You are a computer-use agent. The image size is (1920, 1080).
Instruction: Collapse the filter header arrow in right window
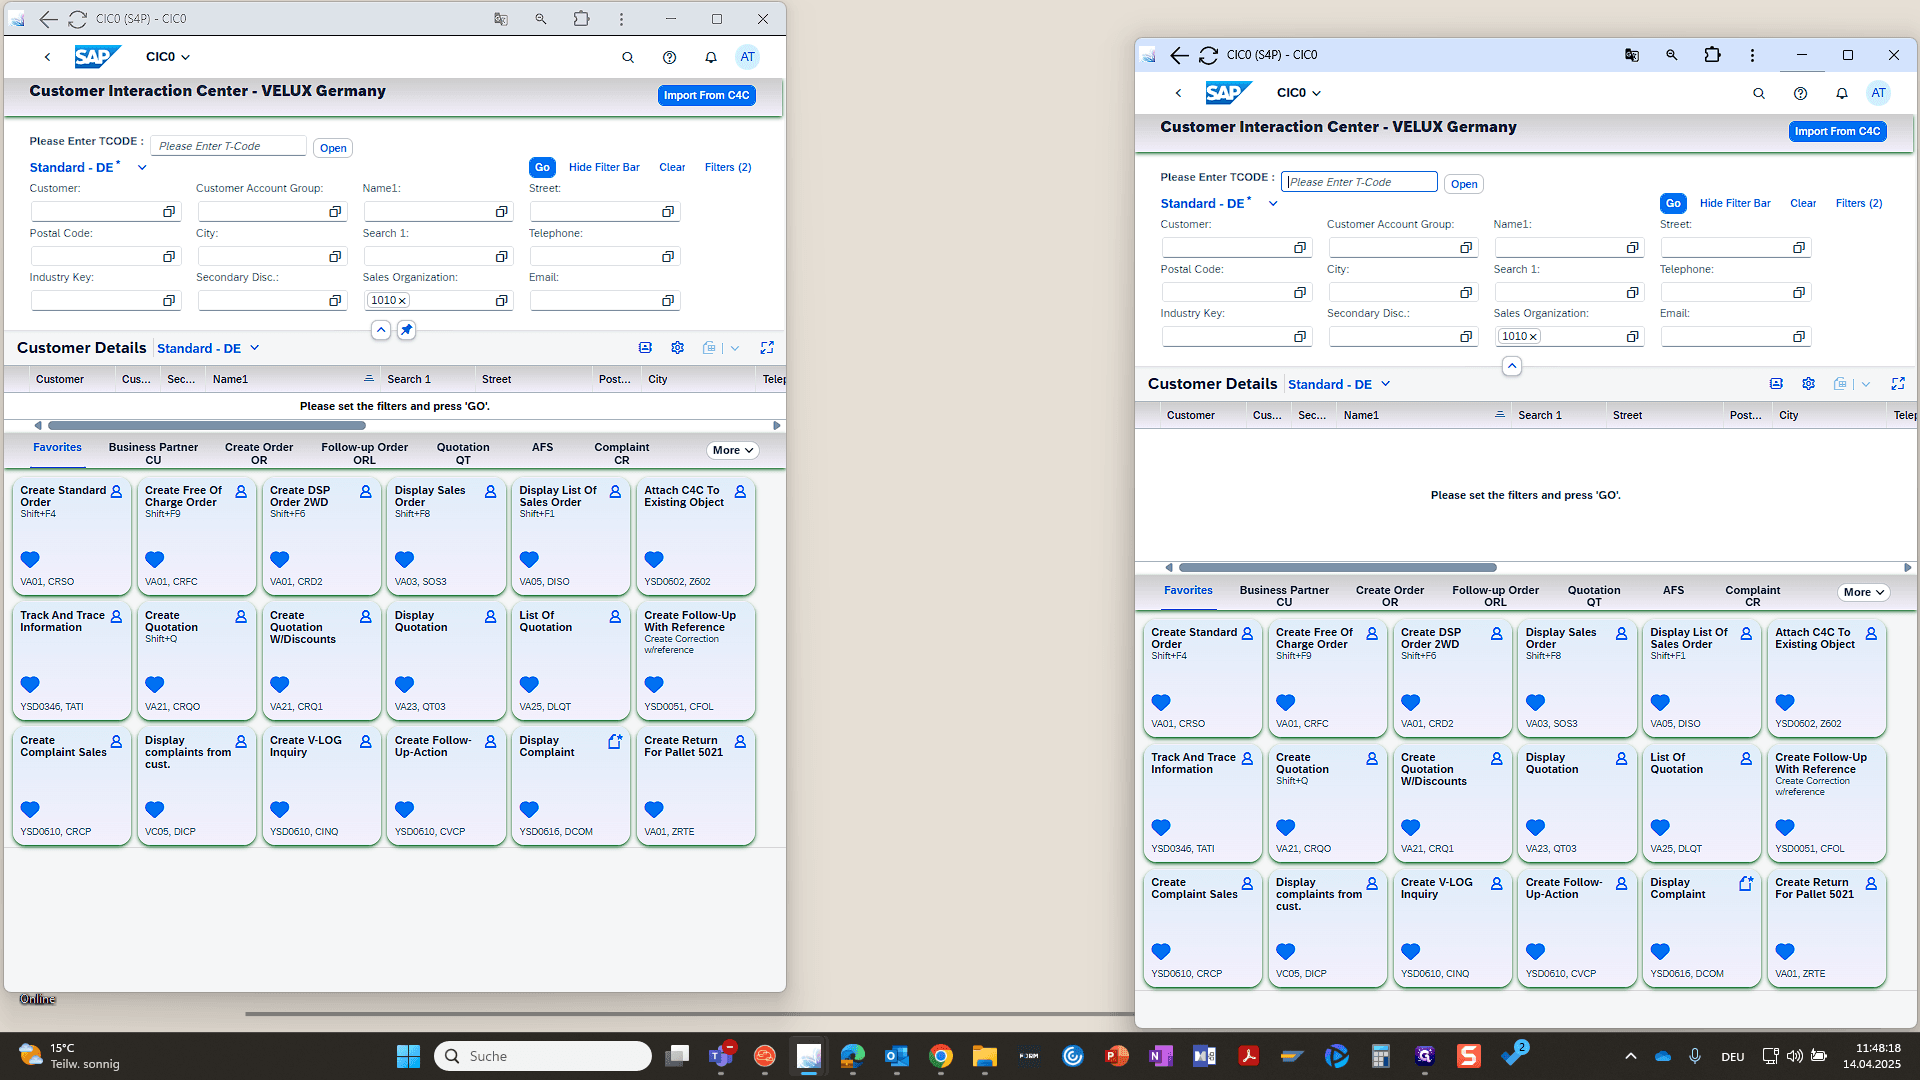(x=1512, y=366)
